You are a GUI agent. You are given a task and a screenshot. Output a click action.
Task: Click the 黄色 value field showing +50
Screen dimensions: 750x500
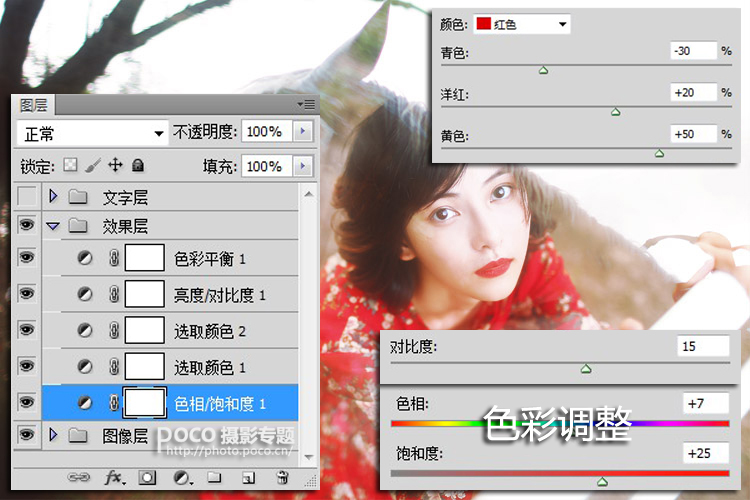pyautogui.click(x=694, y=134)
